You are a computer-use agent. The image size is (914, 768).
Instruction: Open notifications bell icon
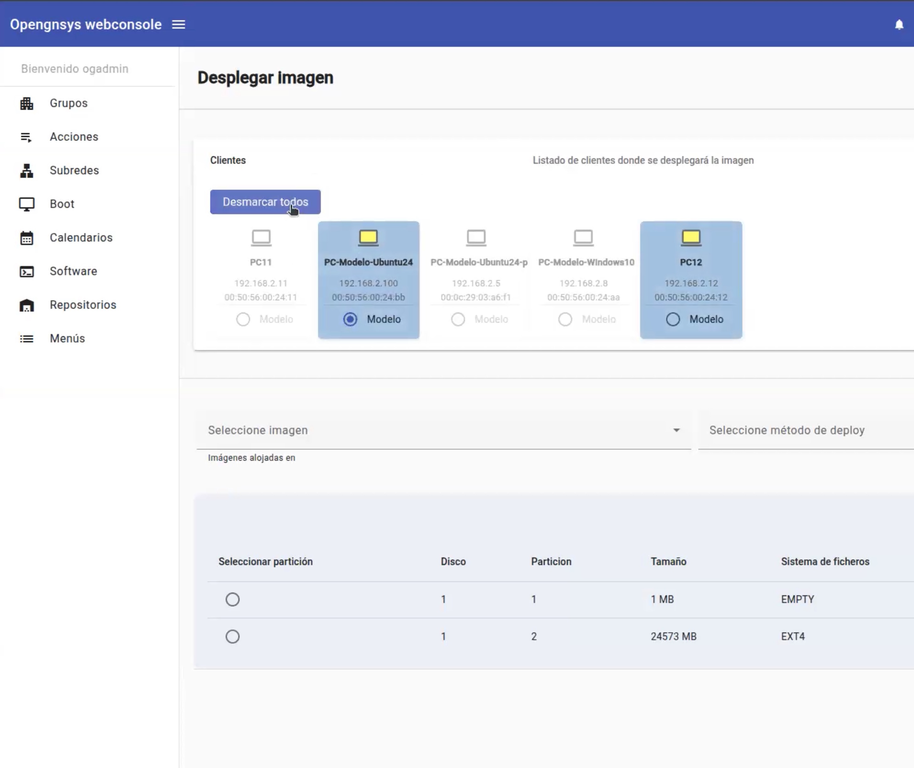(899, 24)
